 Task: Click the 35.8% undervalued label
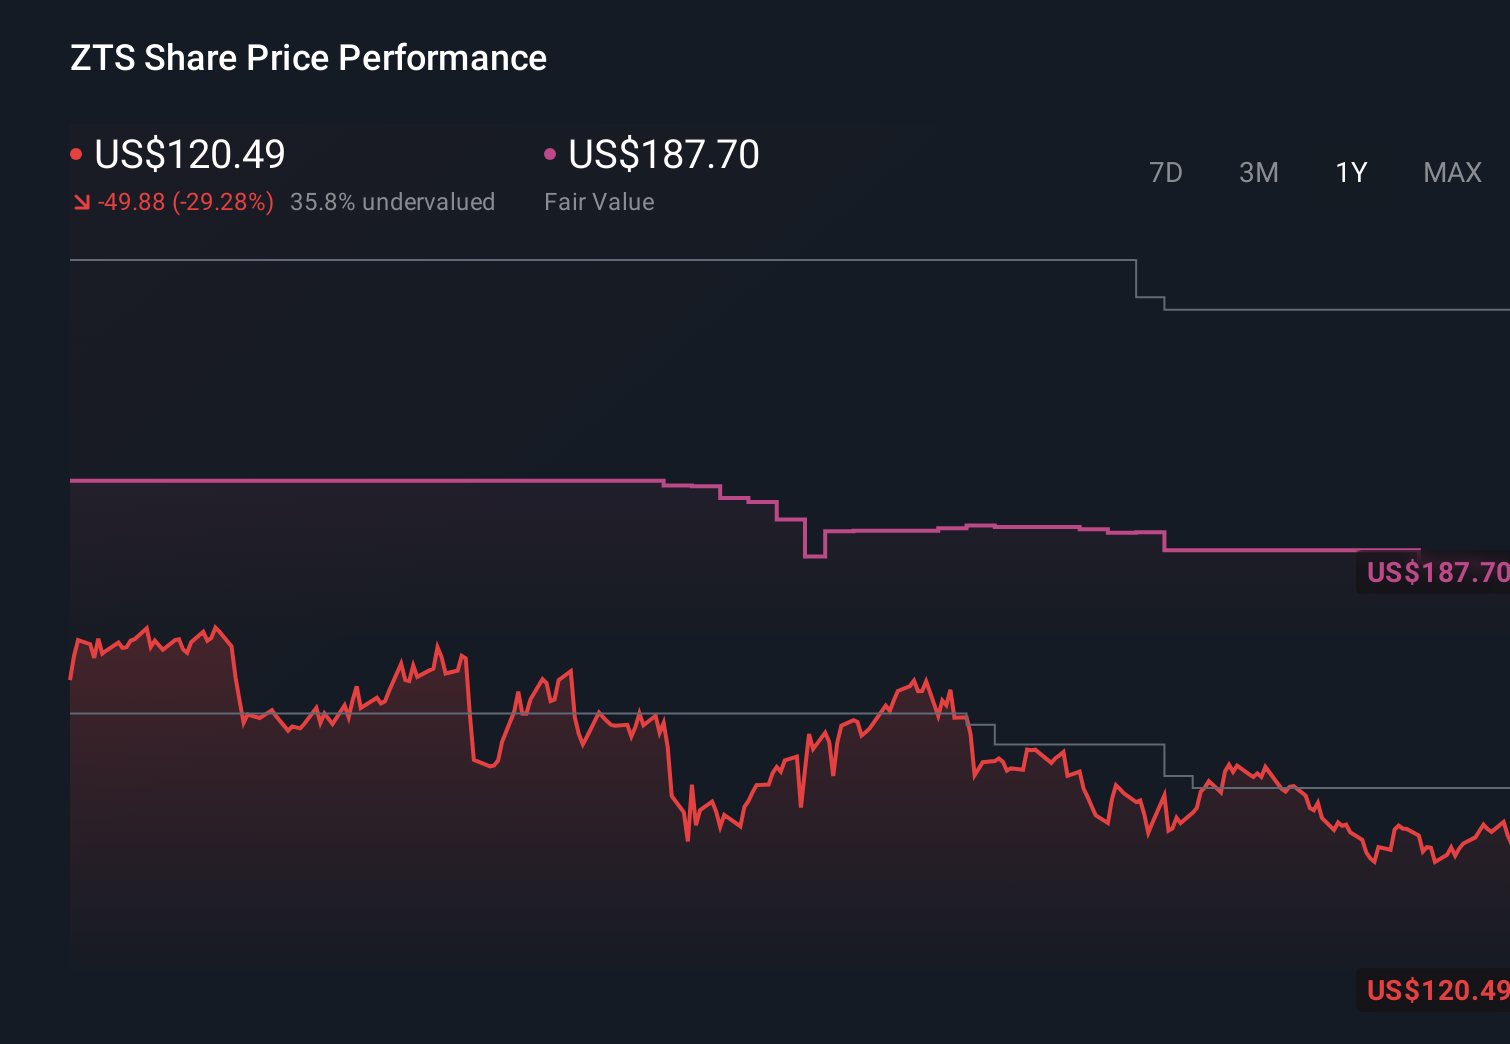click(393, 201)
